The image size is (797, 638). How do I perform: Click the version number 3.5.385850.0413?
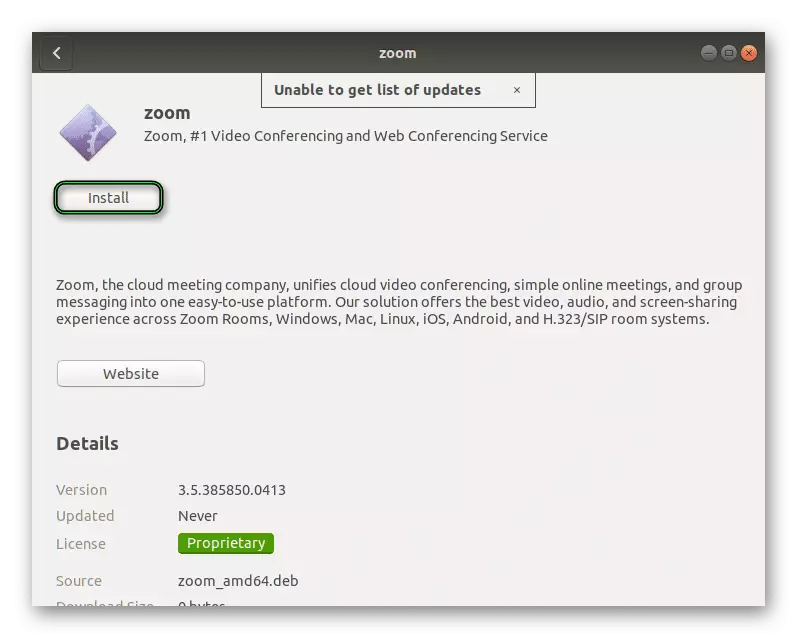pyautogui.click(x=232, y=490)
